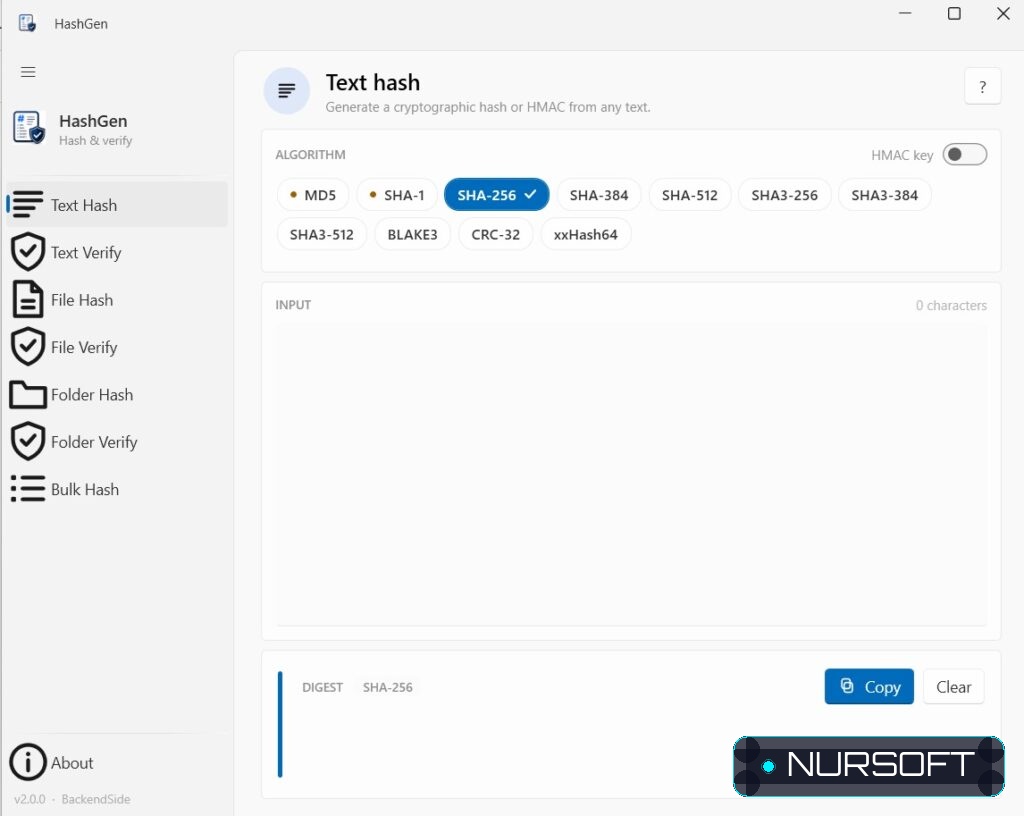
Task: Select BLAKE3 algorithm
Action: [412, 234]
